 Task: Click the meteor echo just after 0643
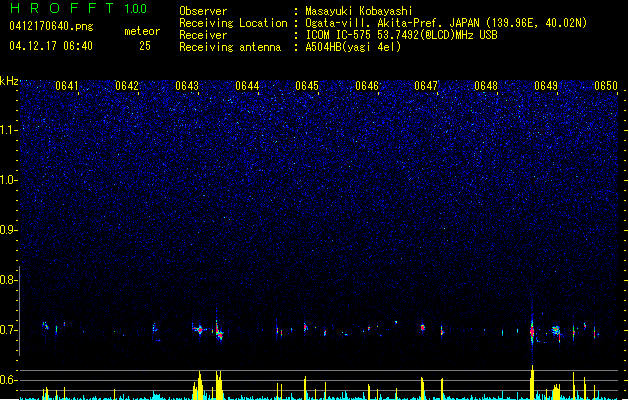pyautogui.click(x=199, y=330)
